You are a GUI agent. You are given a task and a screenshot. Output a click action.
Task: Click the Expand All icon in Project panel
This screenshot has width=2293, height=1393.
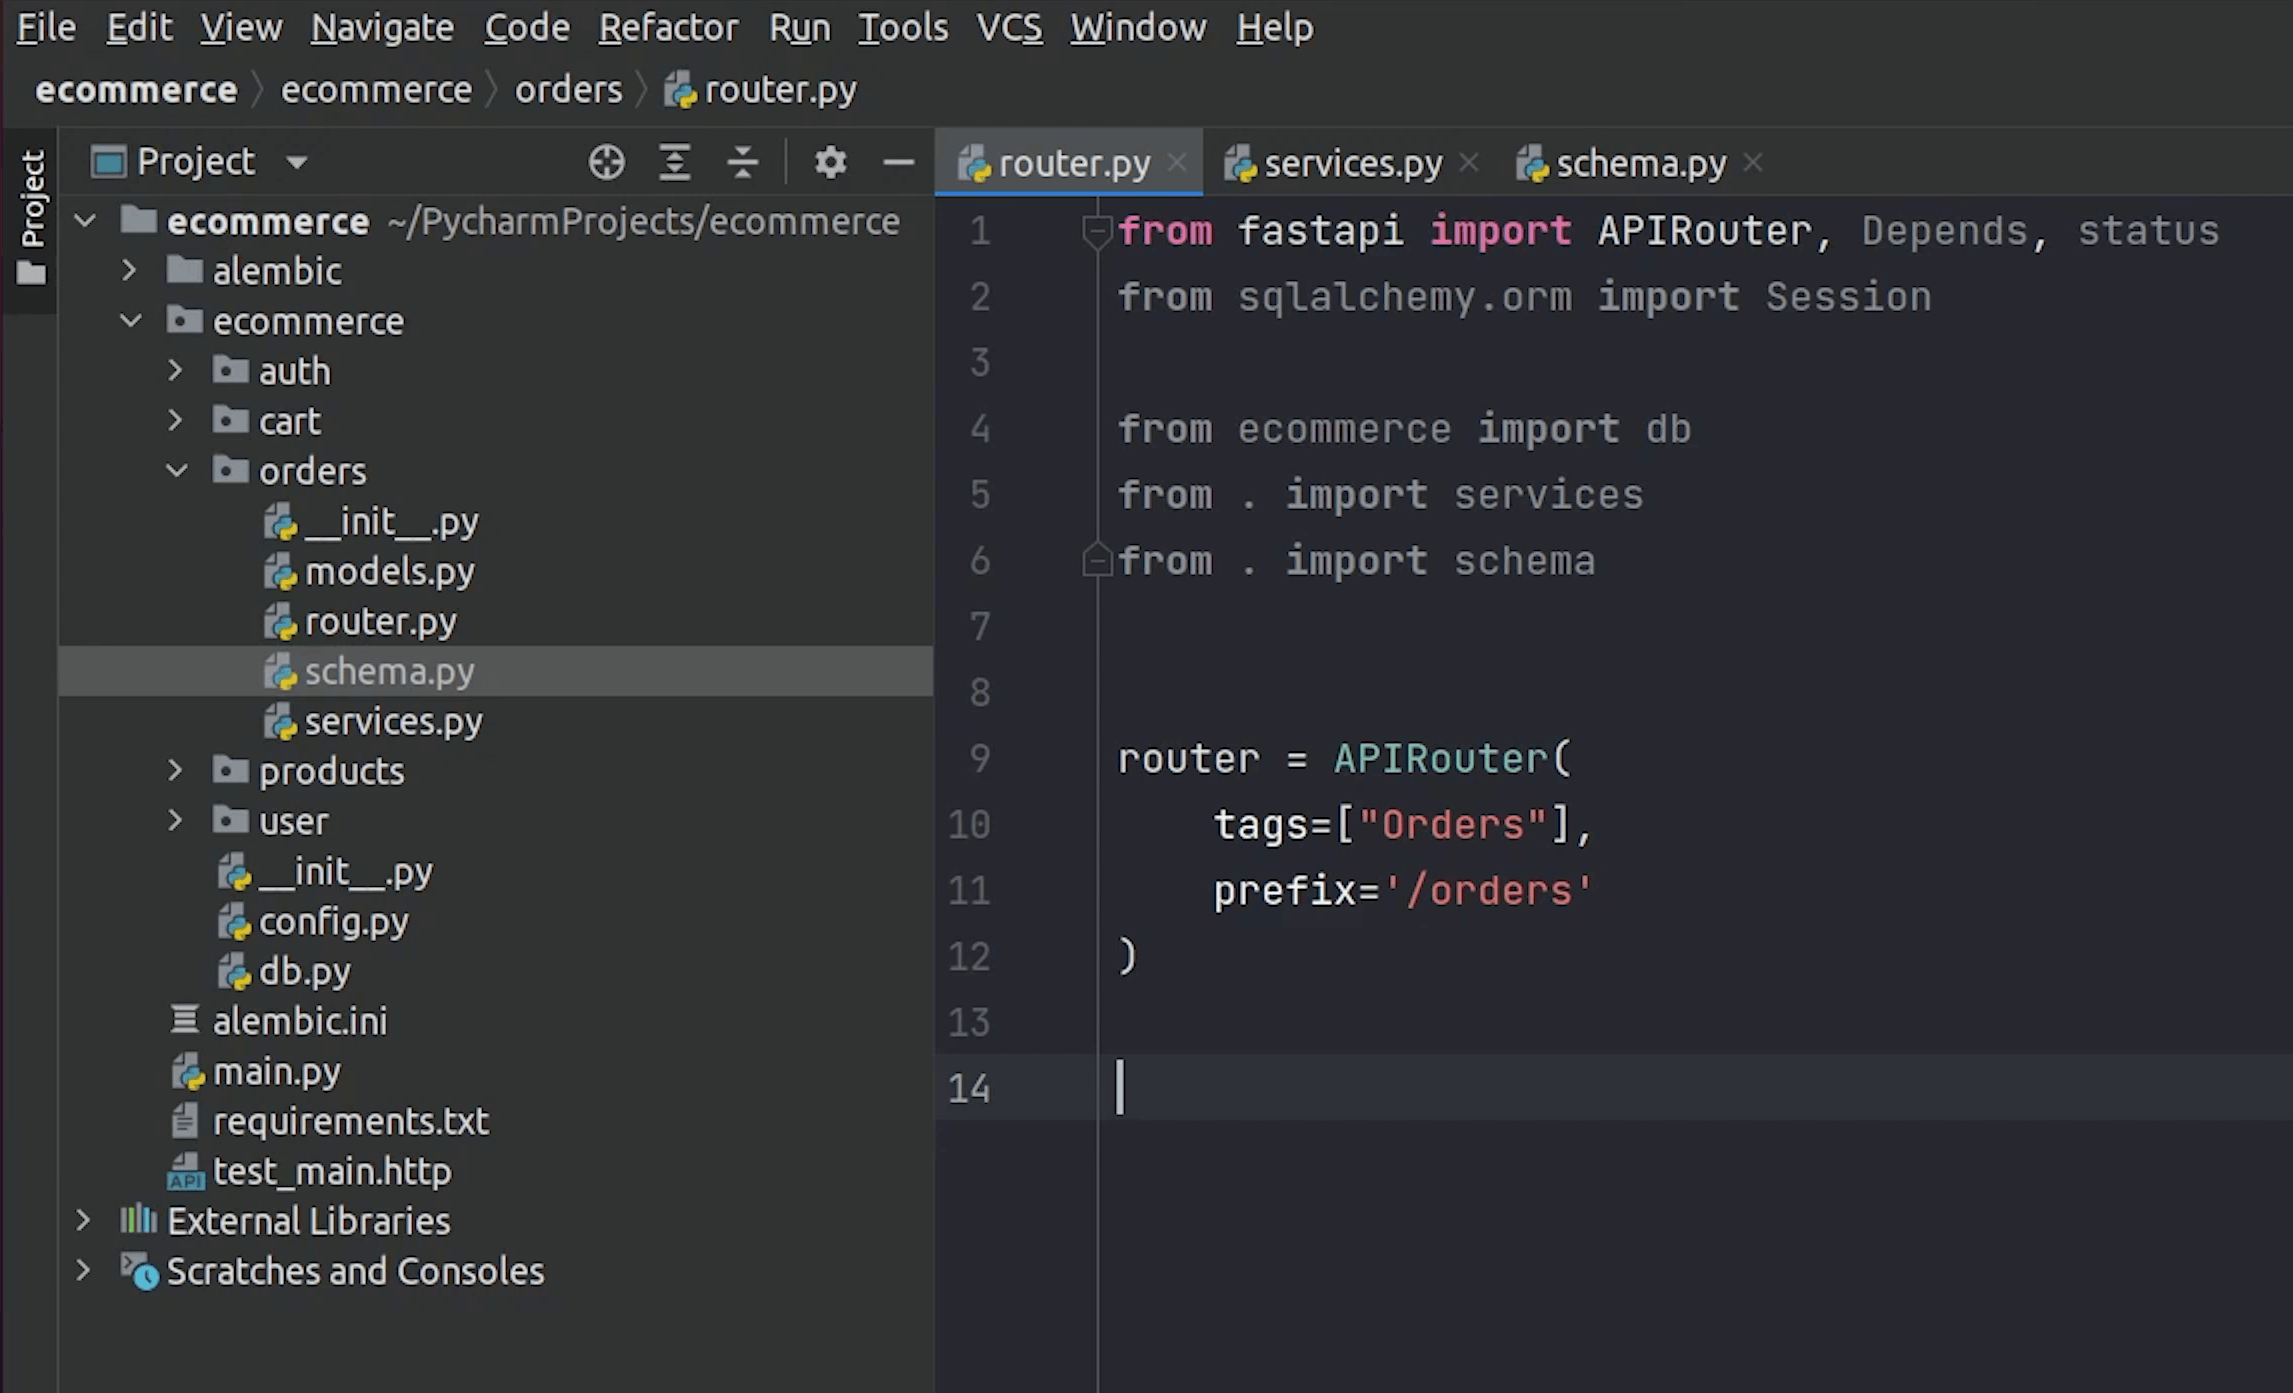click(675, 162)
